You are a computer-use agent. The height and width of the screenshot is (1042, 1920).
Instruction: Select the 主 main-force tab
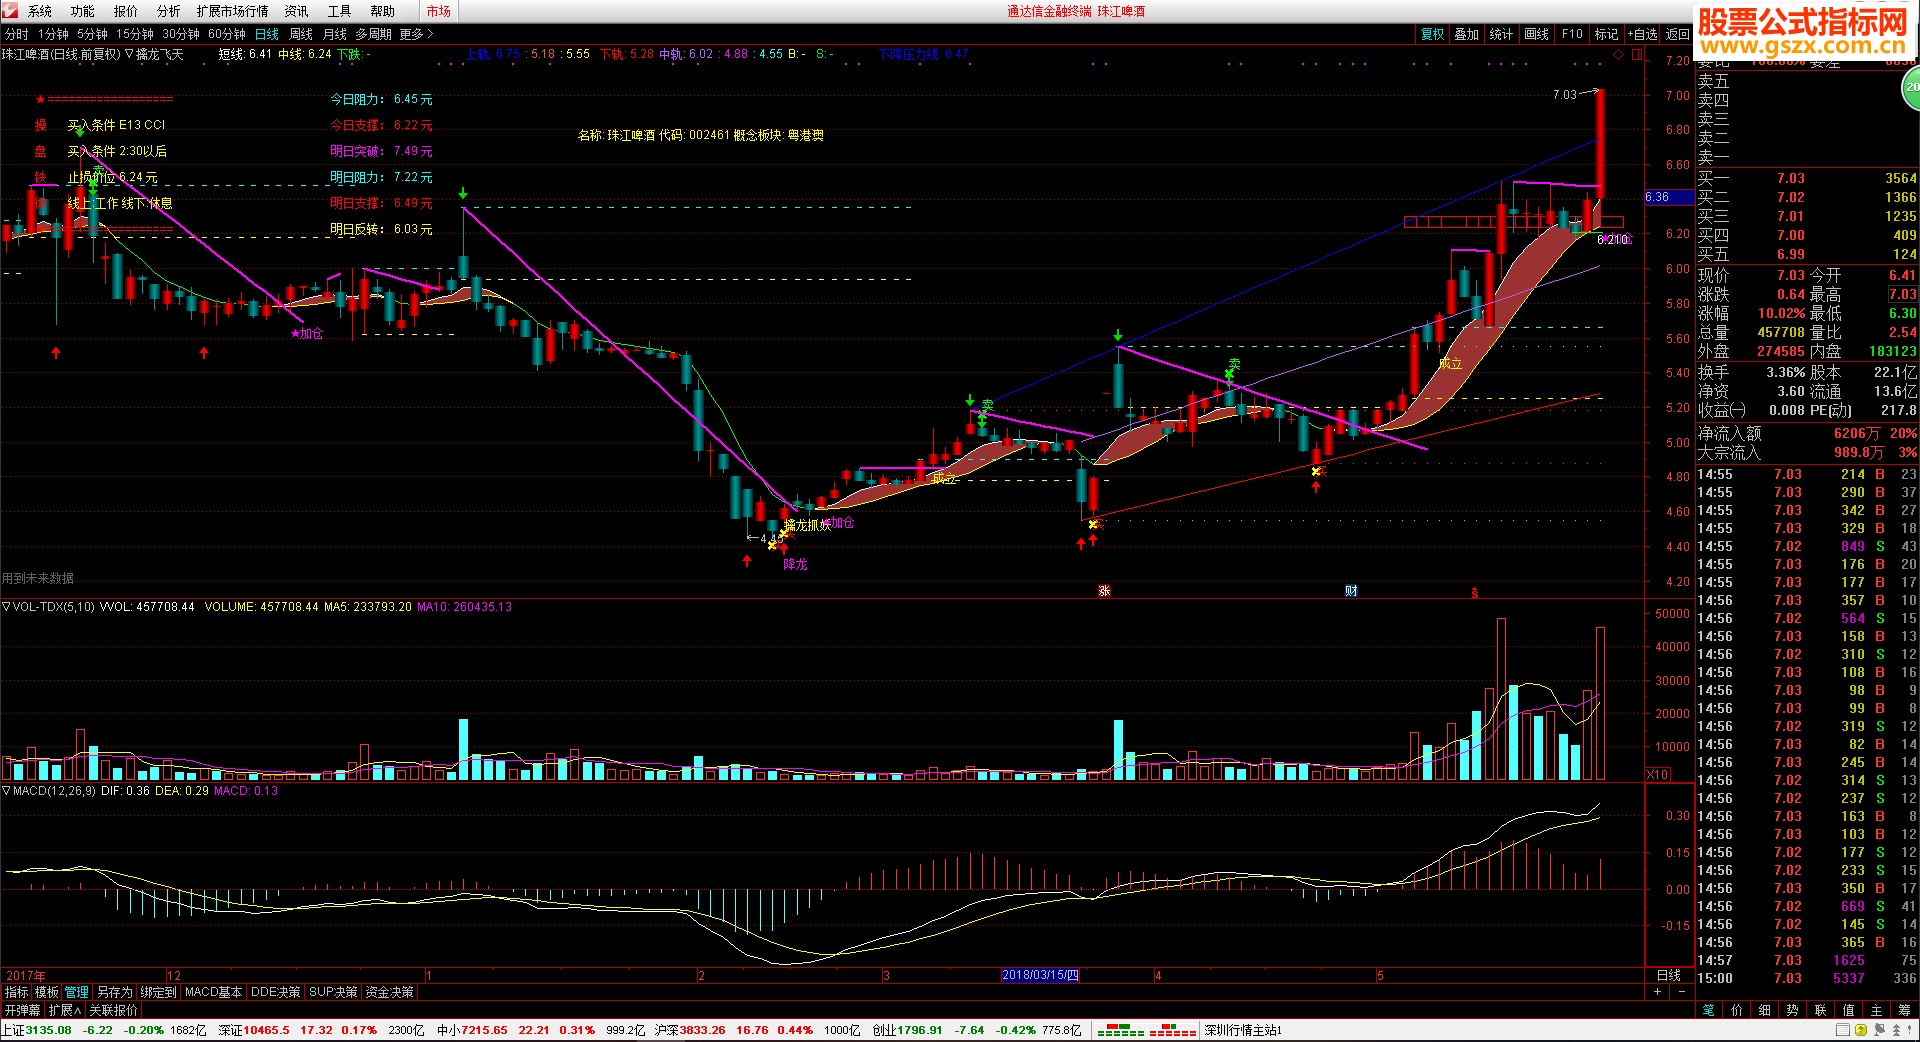click(x=1877, y=1010)
